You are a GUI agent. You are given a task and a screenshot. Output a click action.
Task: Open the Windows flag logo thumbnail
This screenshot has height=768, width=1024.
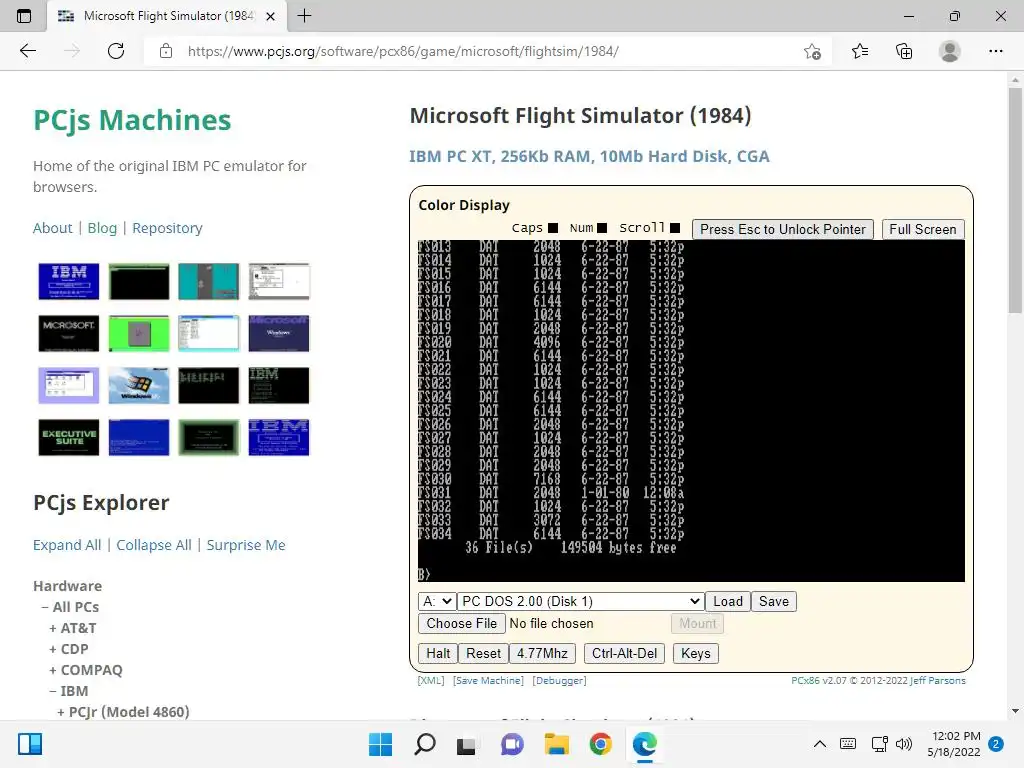pos(138,385)
